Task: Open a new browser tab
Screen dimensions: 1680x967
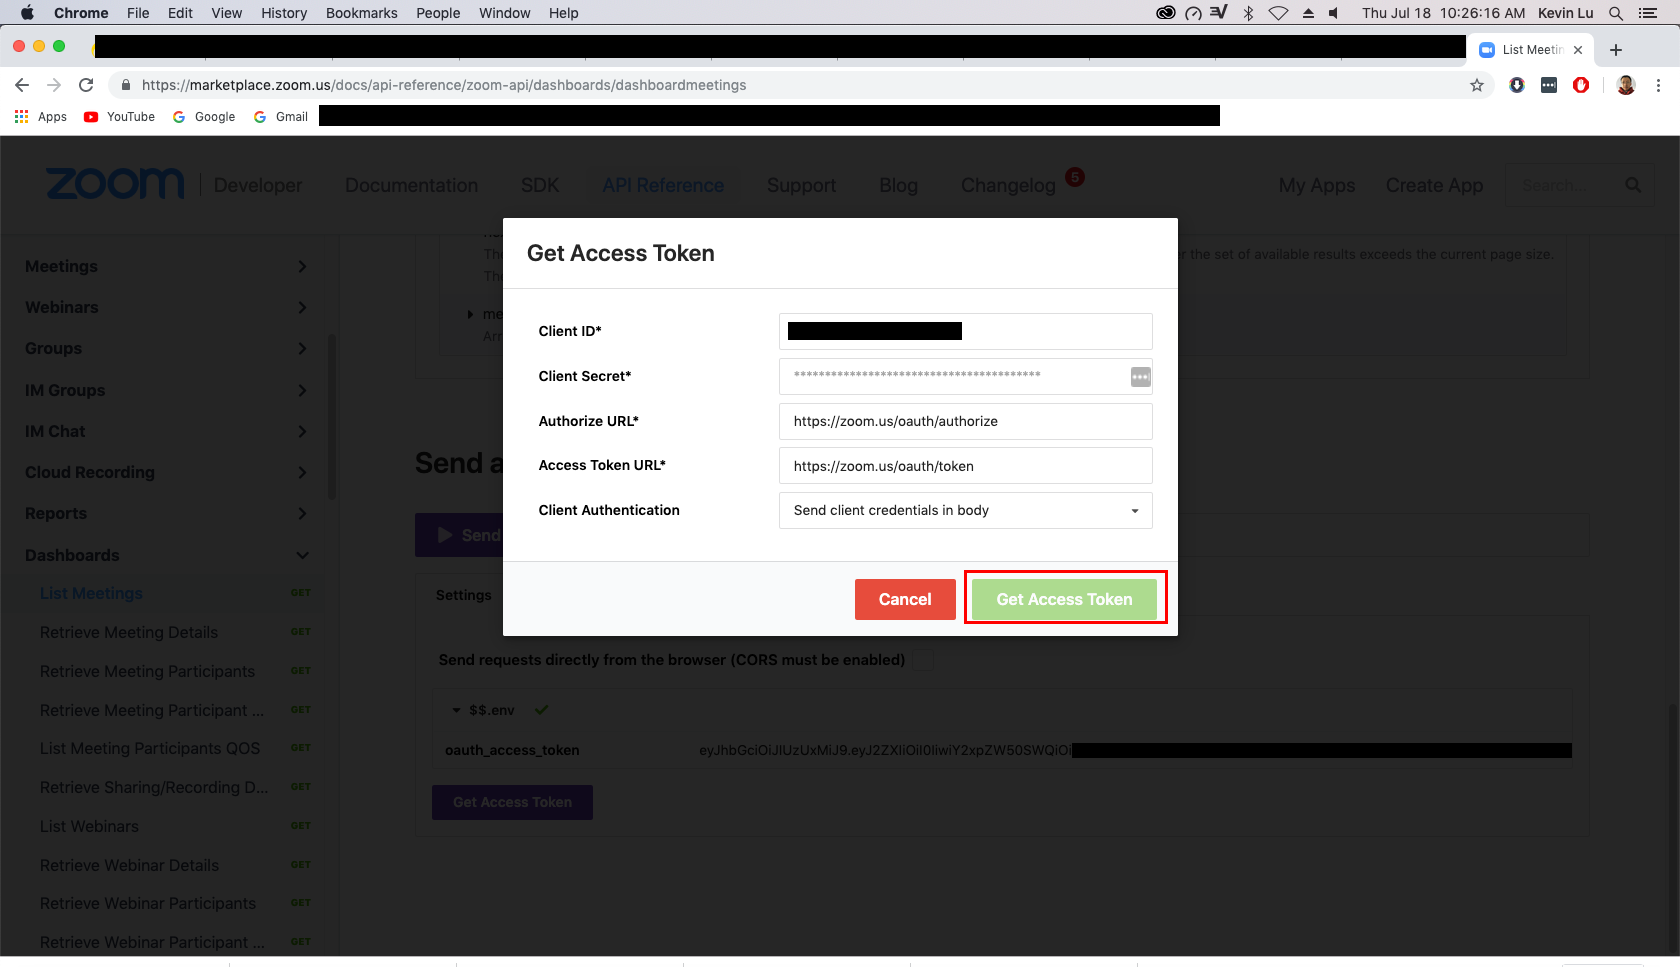Action: point(1616,50)
